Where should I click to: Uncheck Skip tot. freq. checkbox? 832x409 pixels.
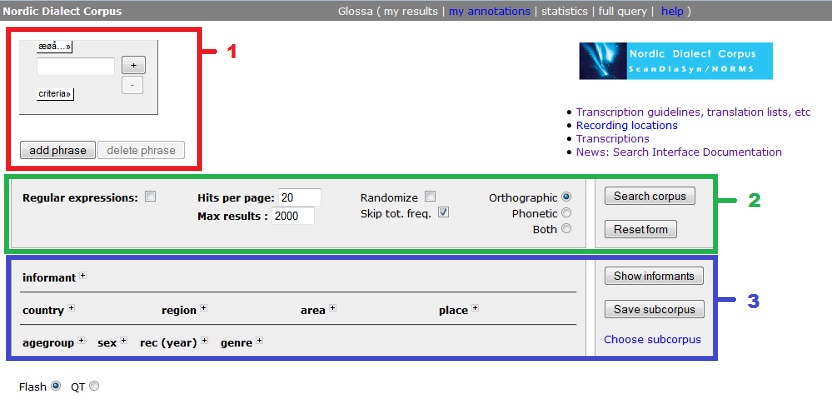click(444, 212)
